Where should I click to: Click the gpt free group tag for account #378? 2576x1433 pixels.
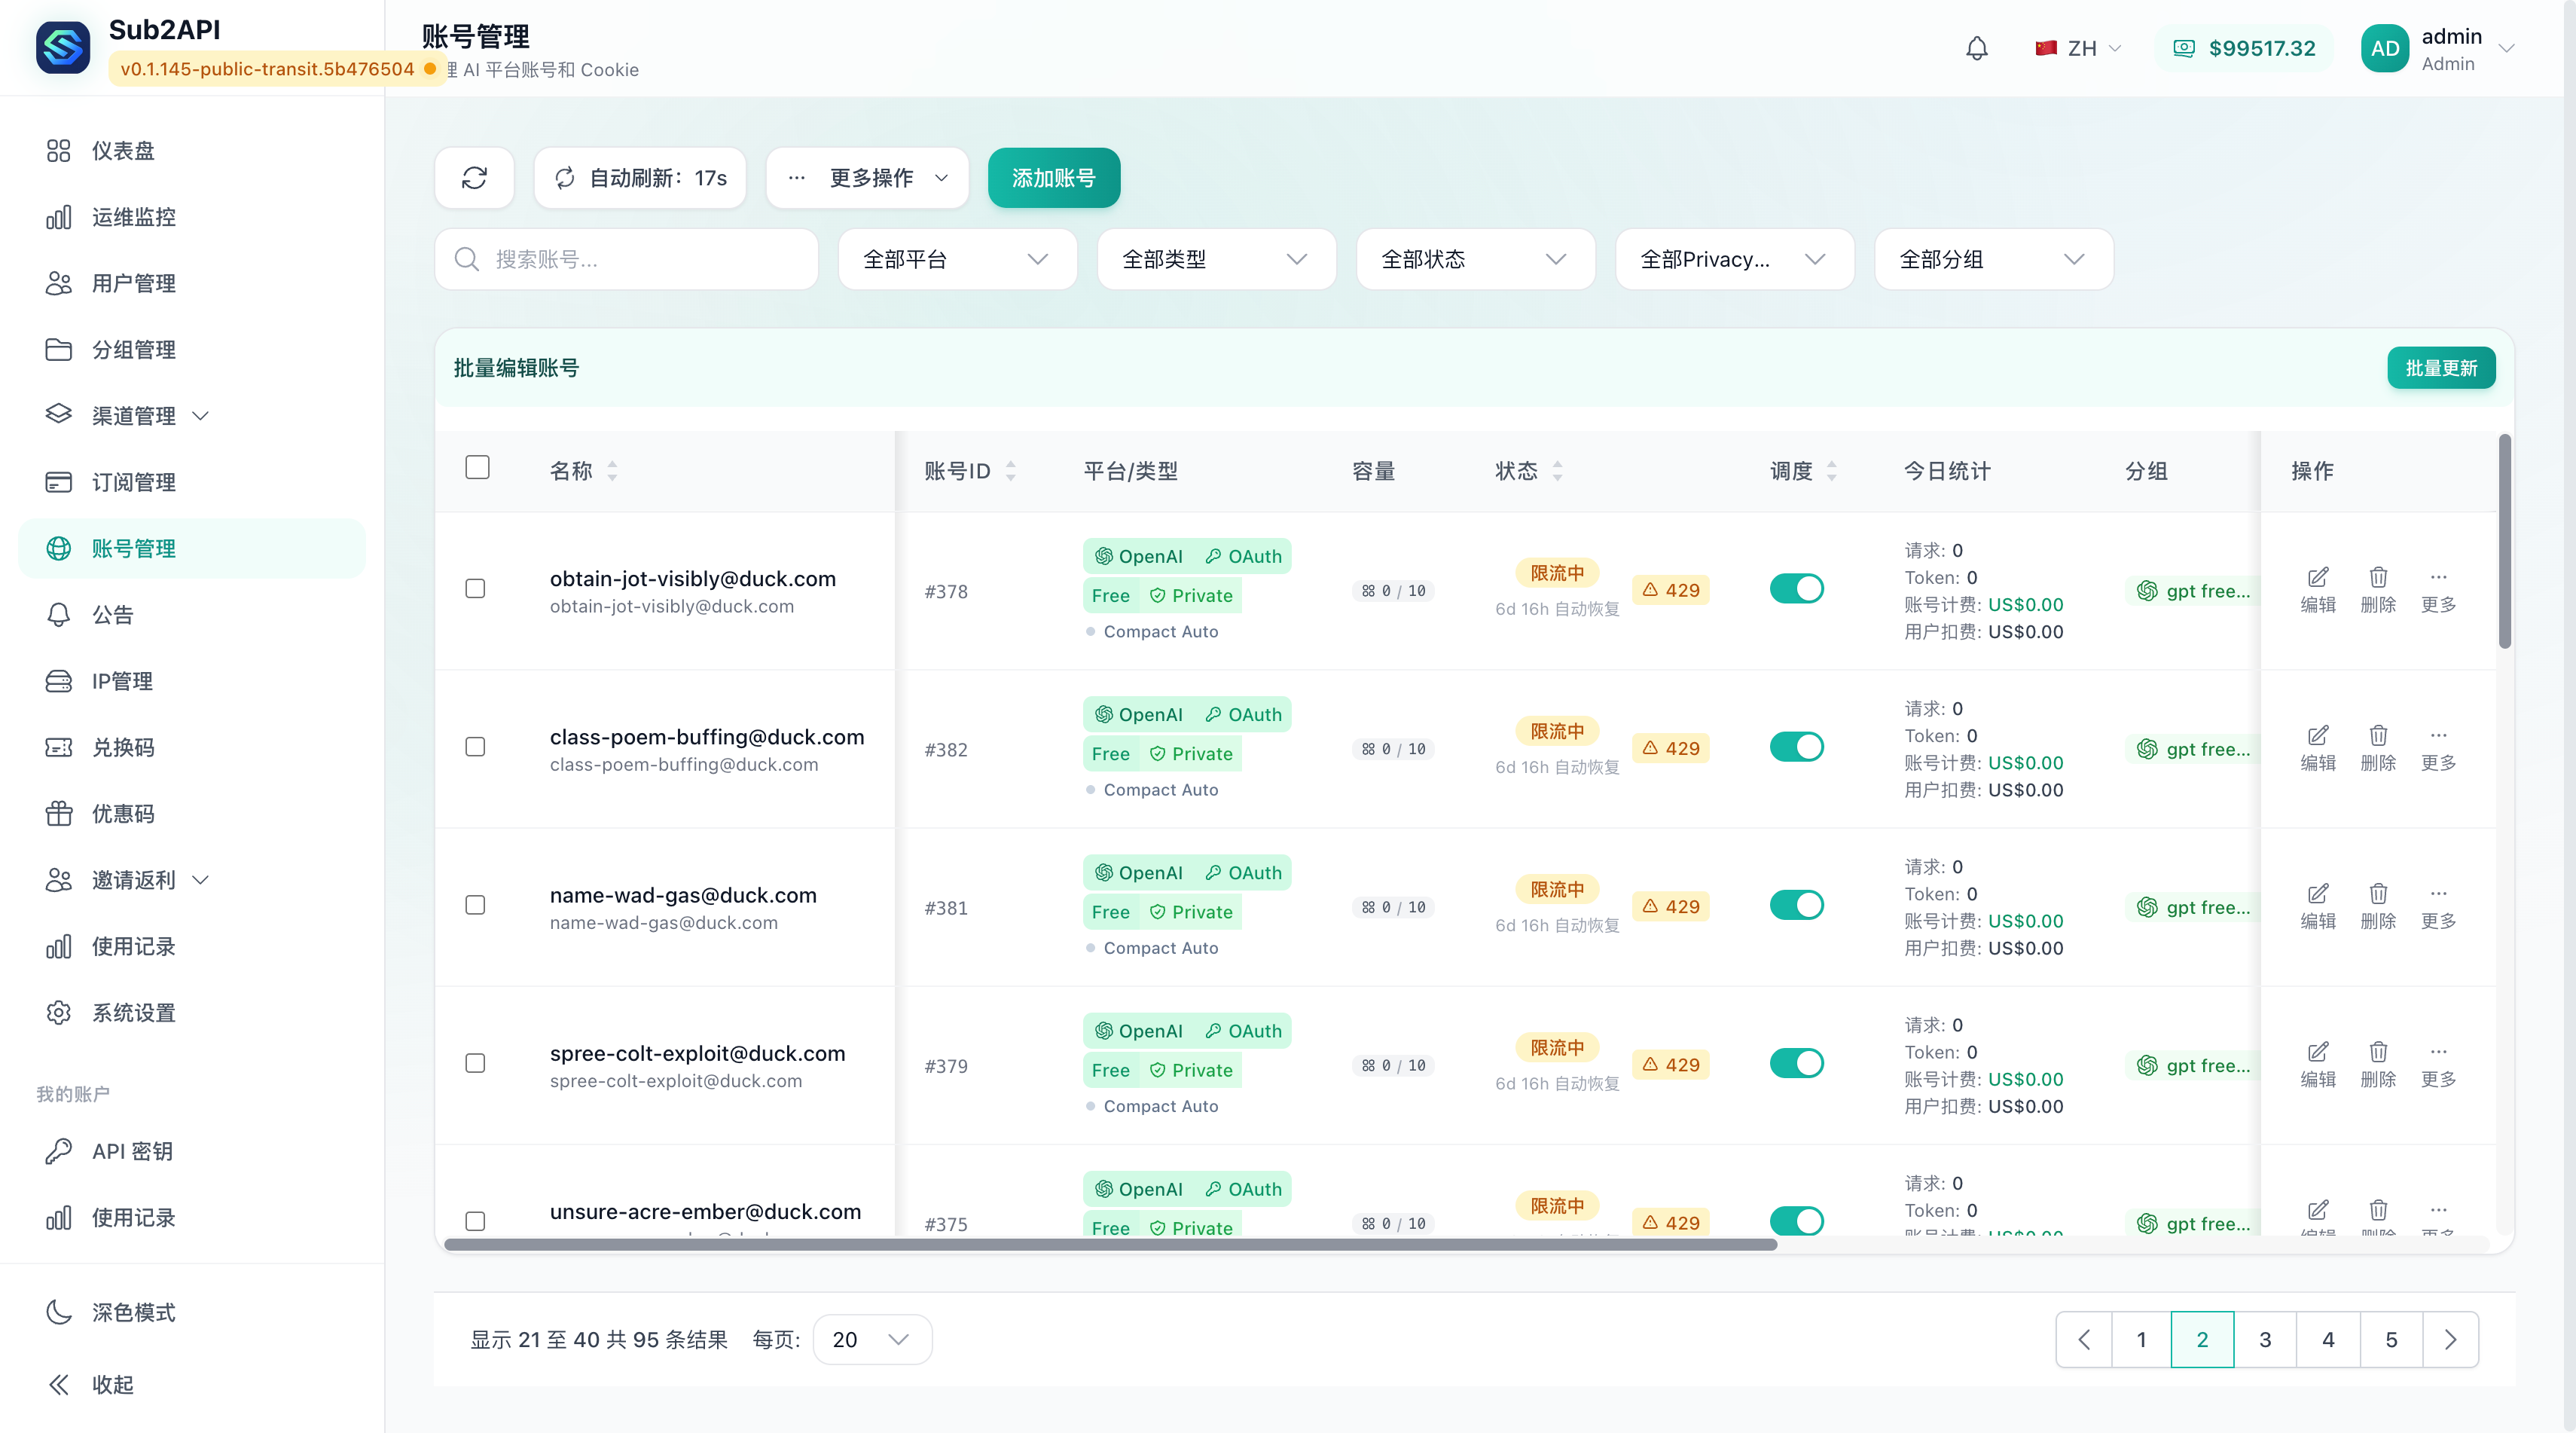pyautogui.click(x=2193, y=591)
